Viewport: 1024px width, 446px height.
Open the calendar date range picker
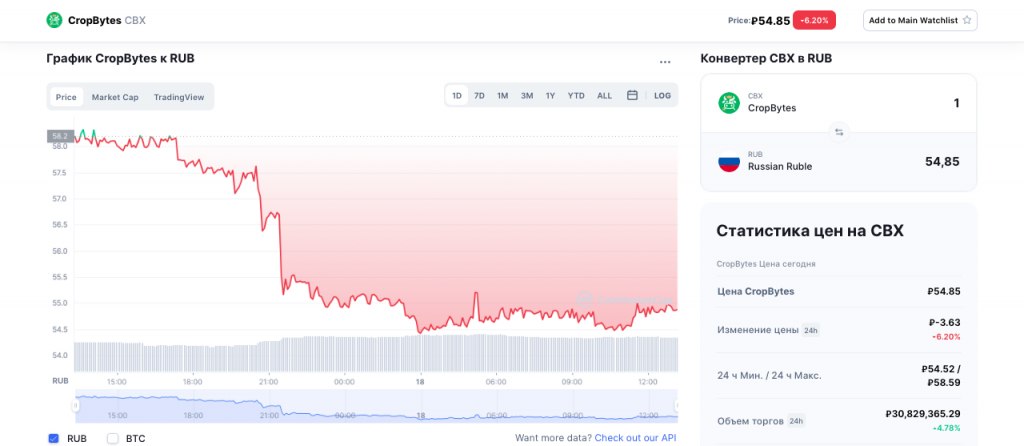pyautogui.click(x=632, y=96)
